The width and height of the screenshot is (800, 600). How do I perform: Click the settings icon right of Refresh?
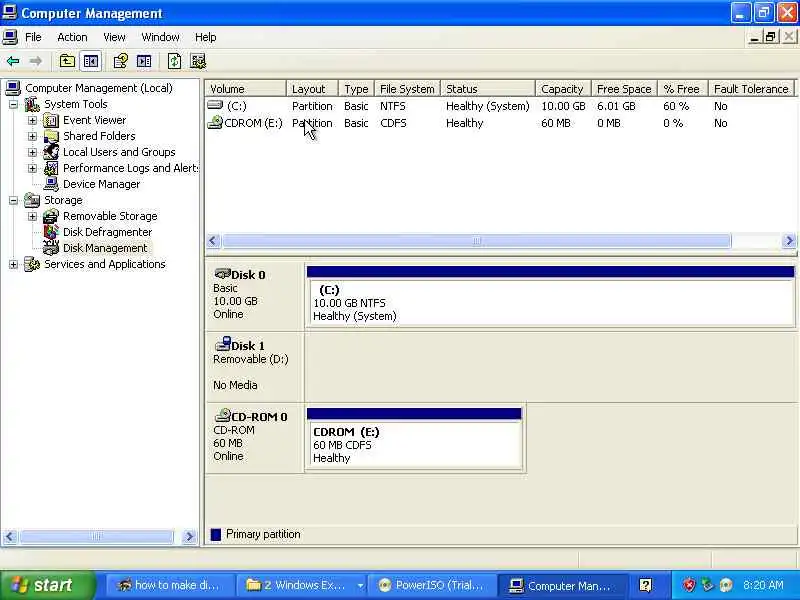198,61
